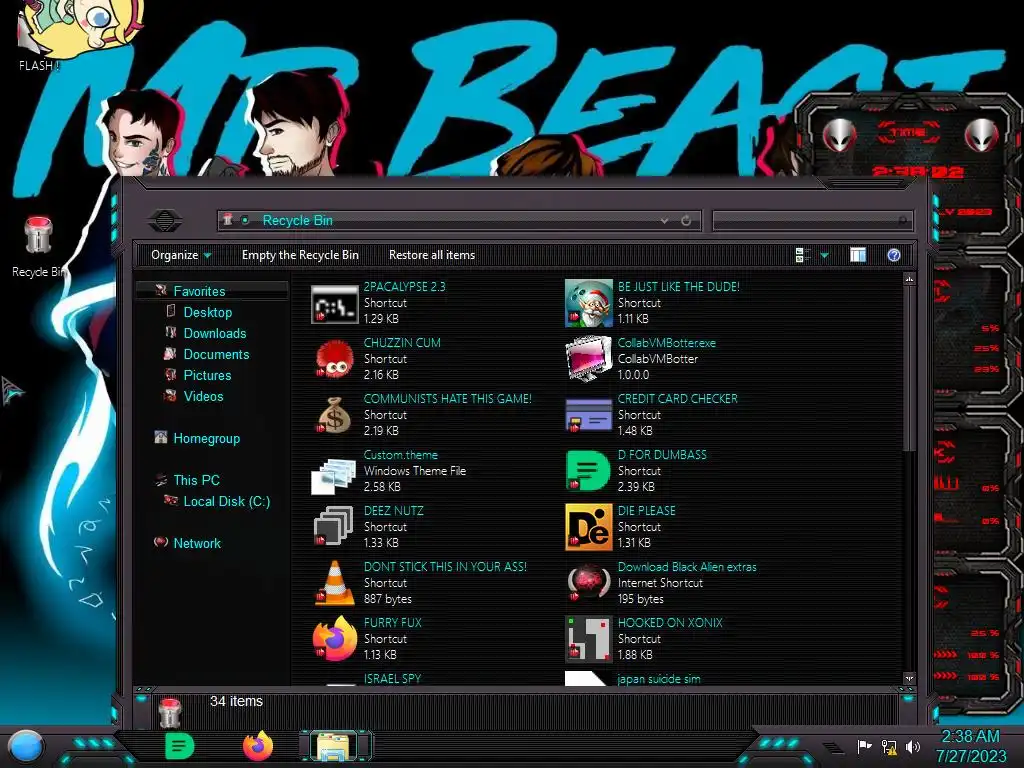
Task: Open the Organize dropdown menu
Action: (181, 255)
